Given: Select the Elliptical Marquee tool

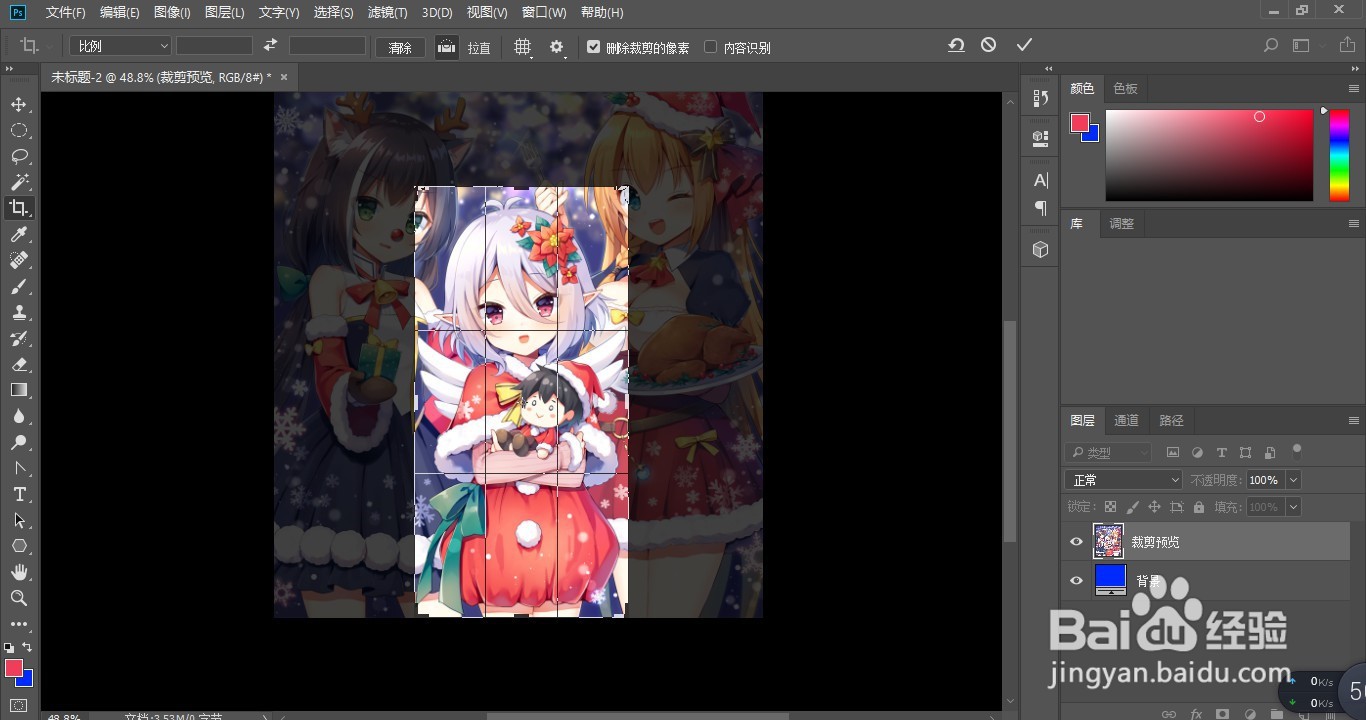Looking at the screenshot, I should pos(19,131).
